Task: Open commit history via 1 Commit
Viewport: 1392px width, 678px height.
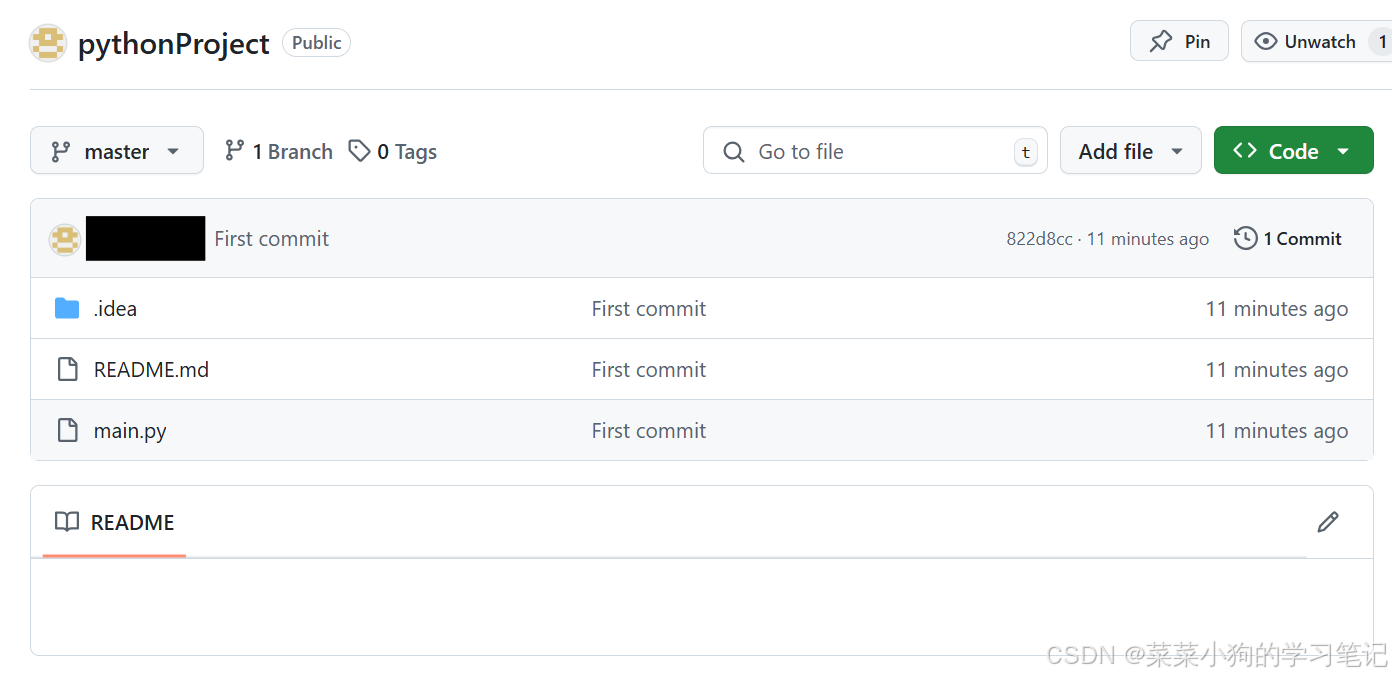Action: point(1288,239)
